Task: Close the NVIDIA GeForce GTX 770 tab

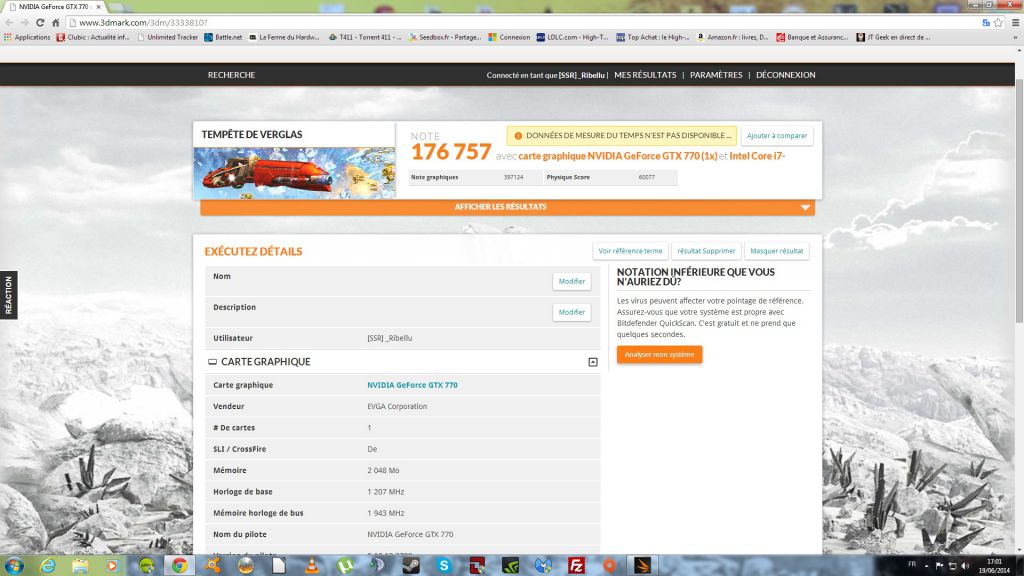Action: [99, 7]
